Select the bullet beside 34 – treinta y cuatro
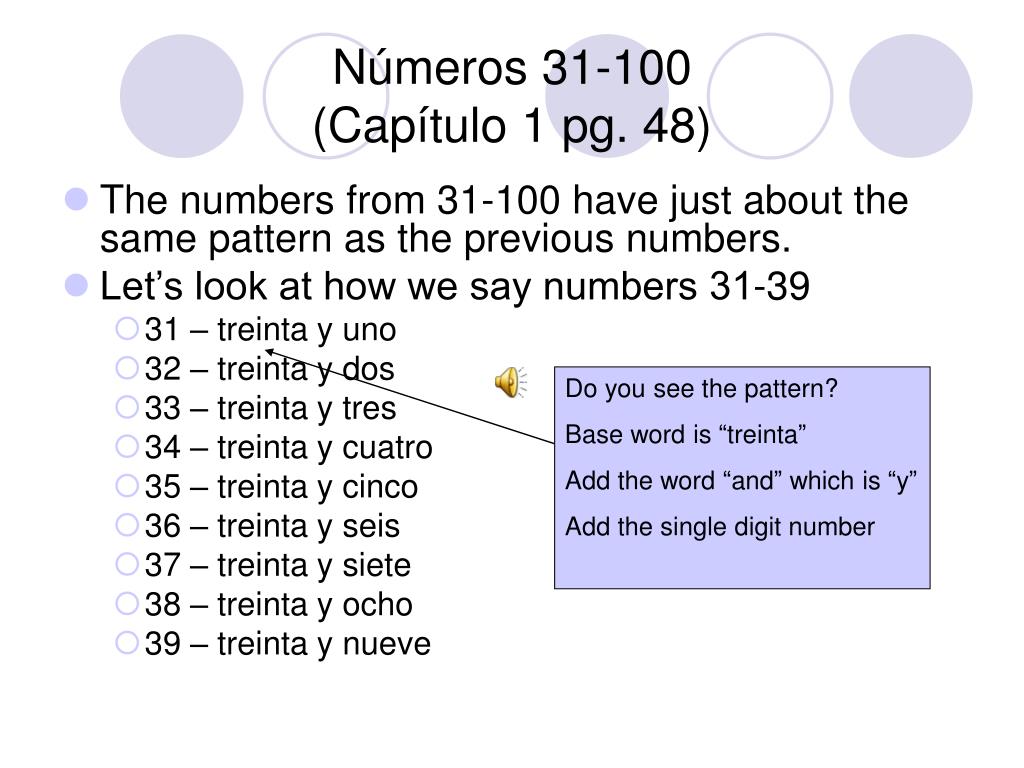Viewport: 1024px width, 768px height. tap(127, 446)
